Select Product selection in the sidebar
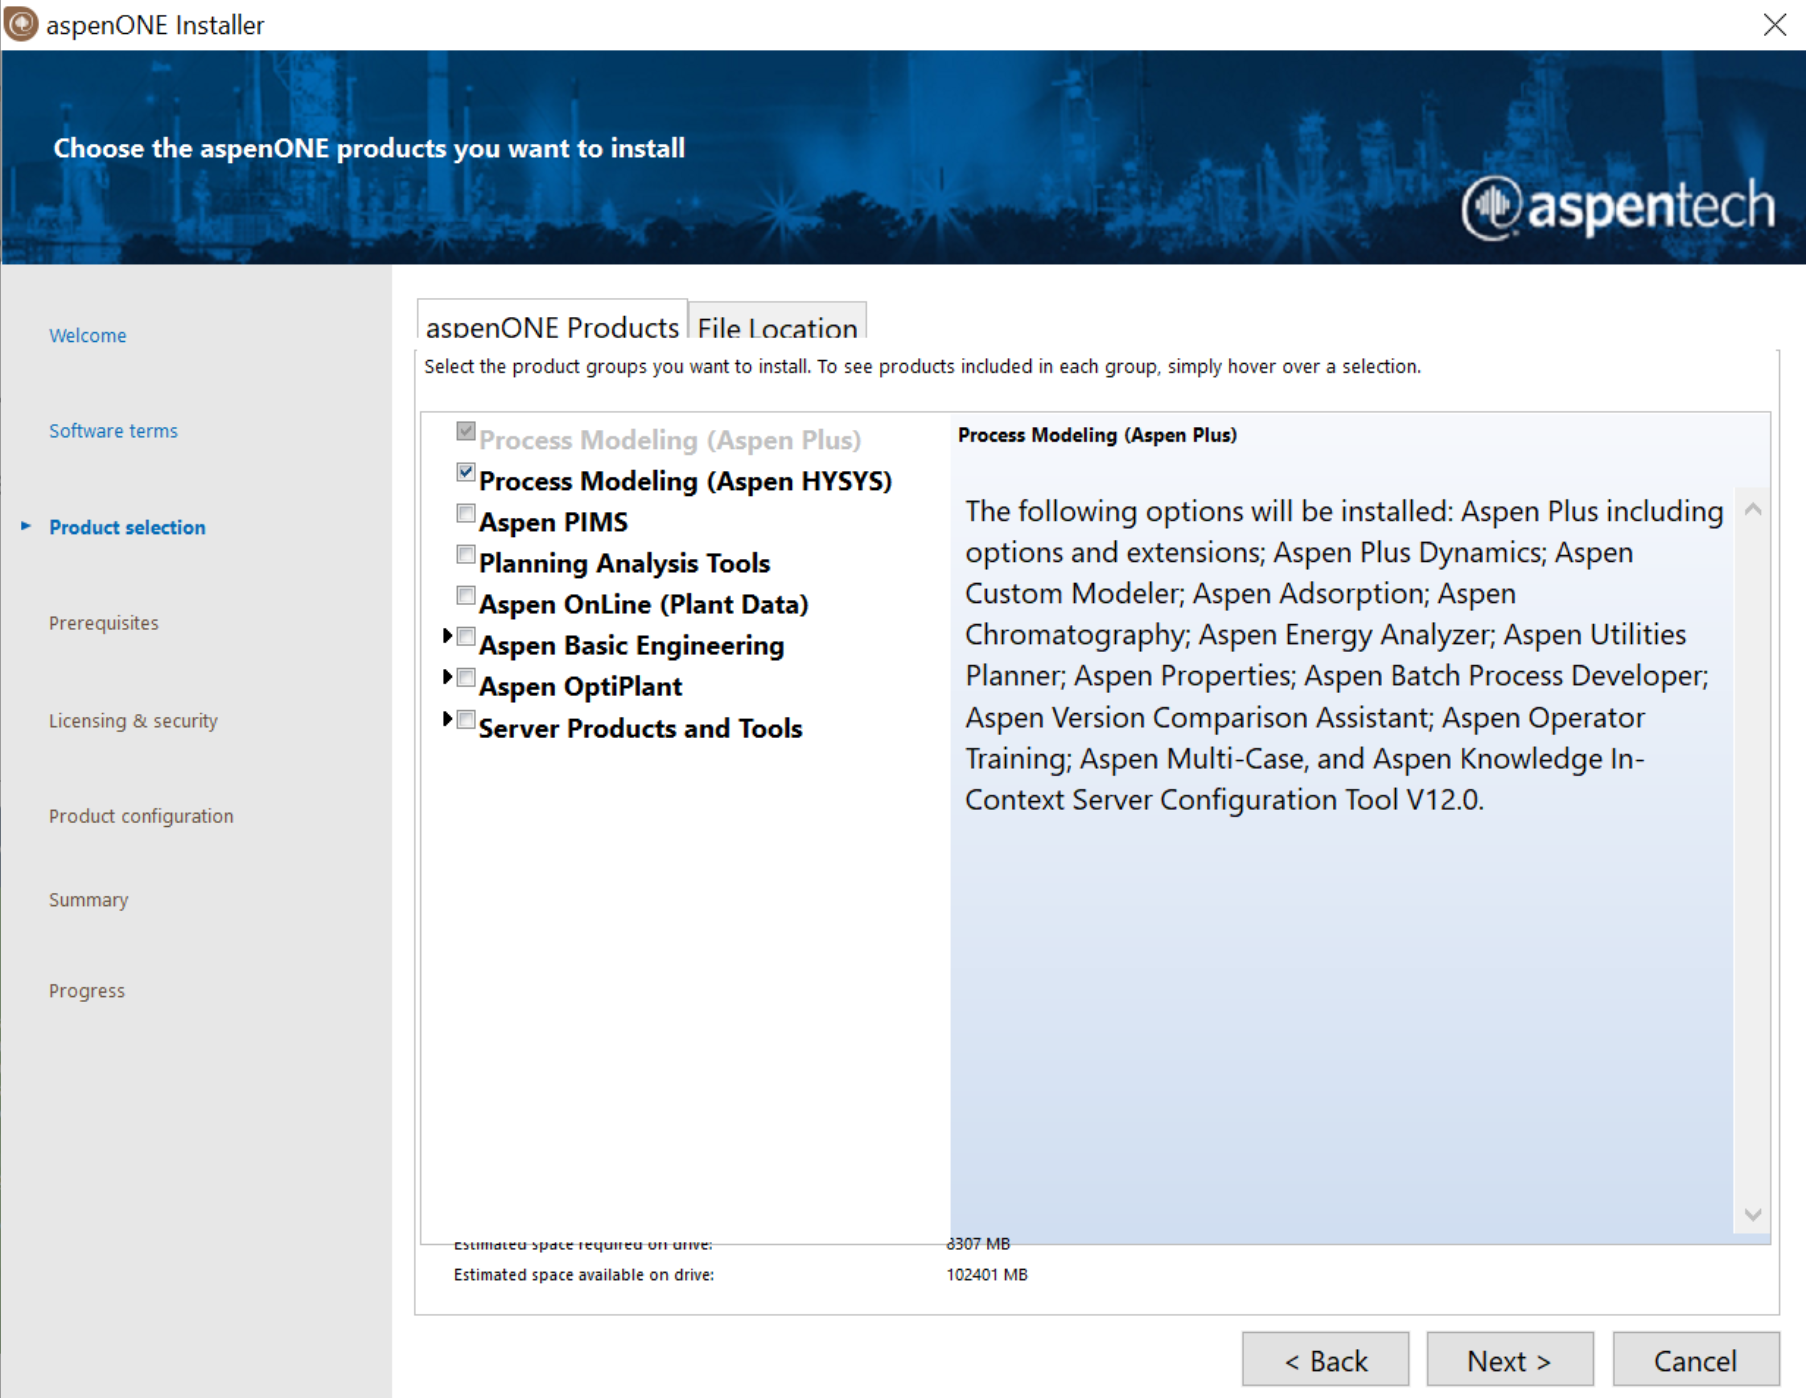Screen dimensions: 1806x1398 pyautogui.click(x=127, y=527)
